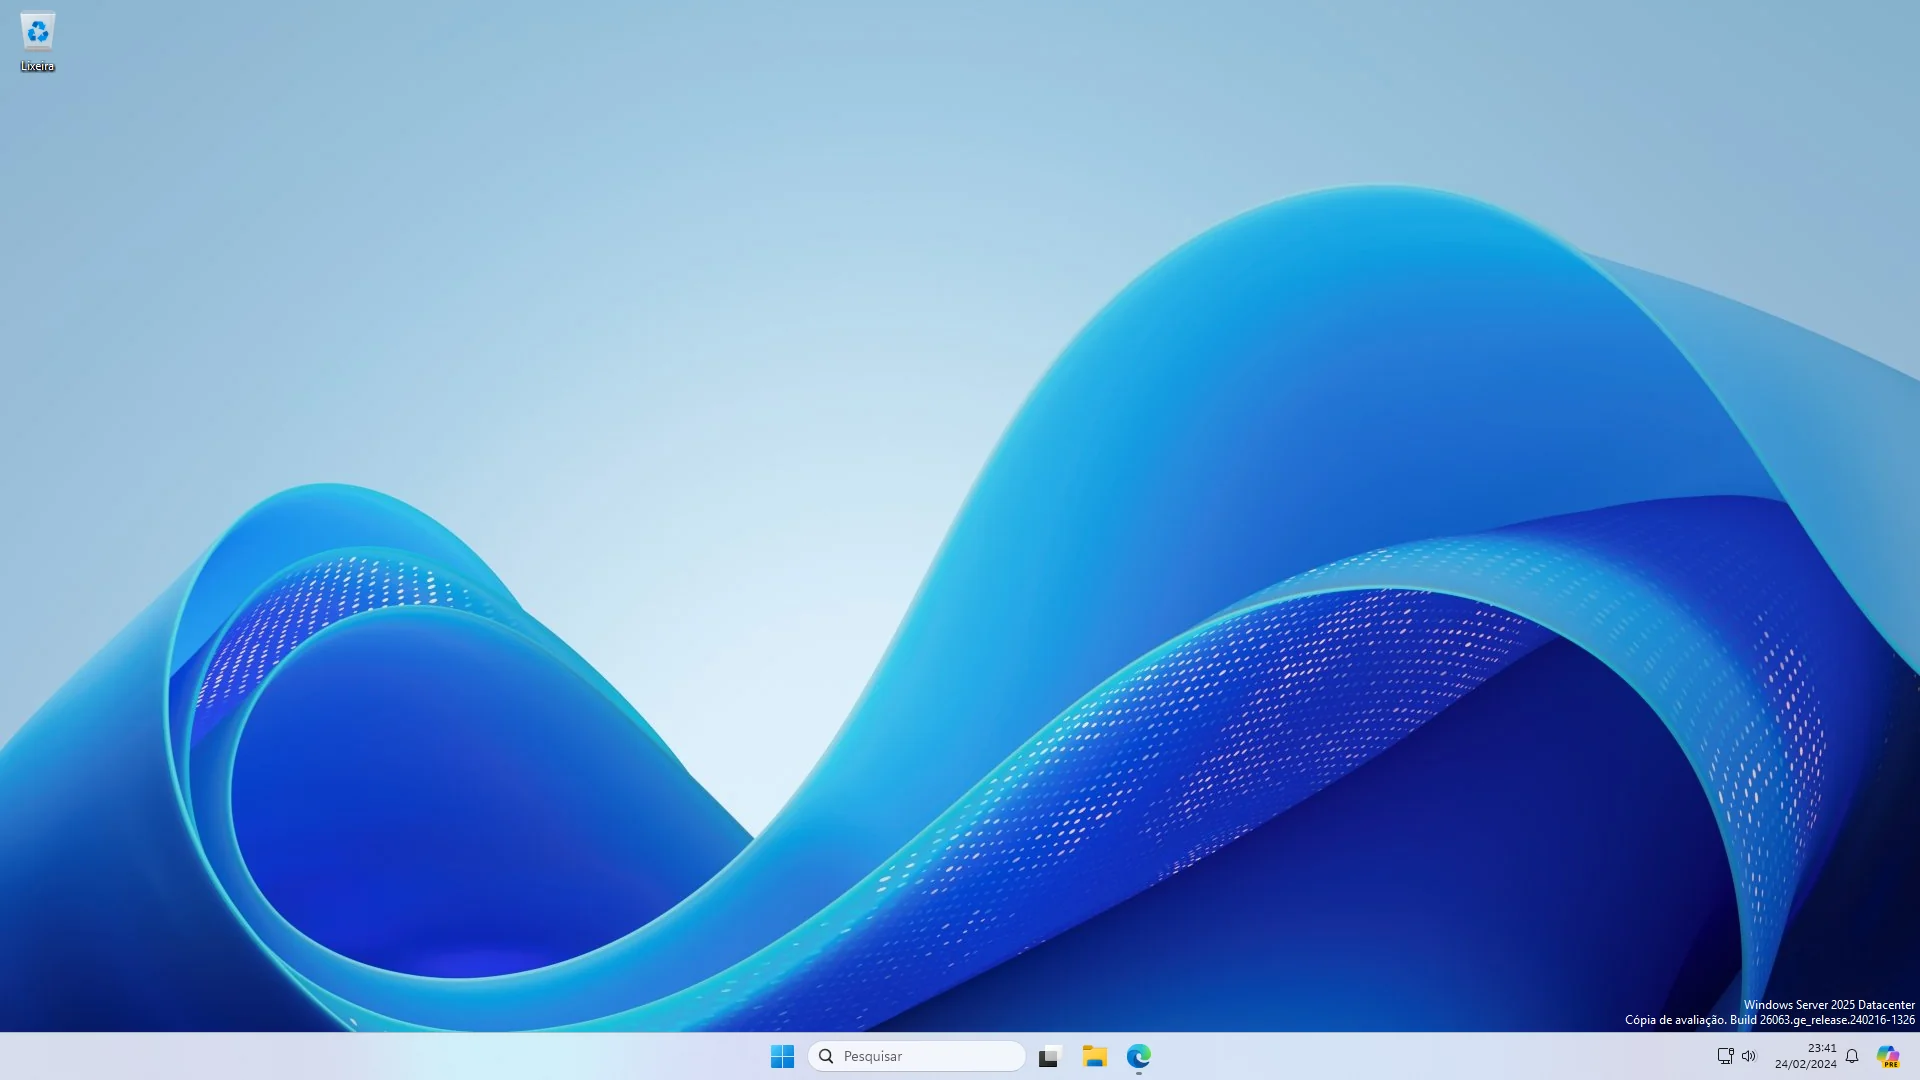Viewport: 1920px width, 1080px height.
Task: Open Microsoft Edge from the taskbar
Action: pos(1139,1056)
